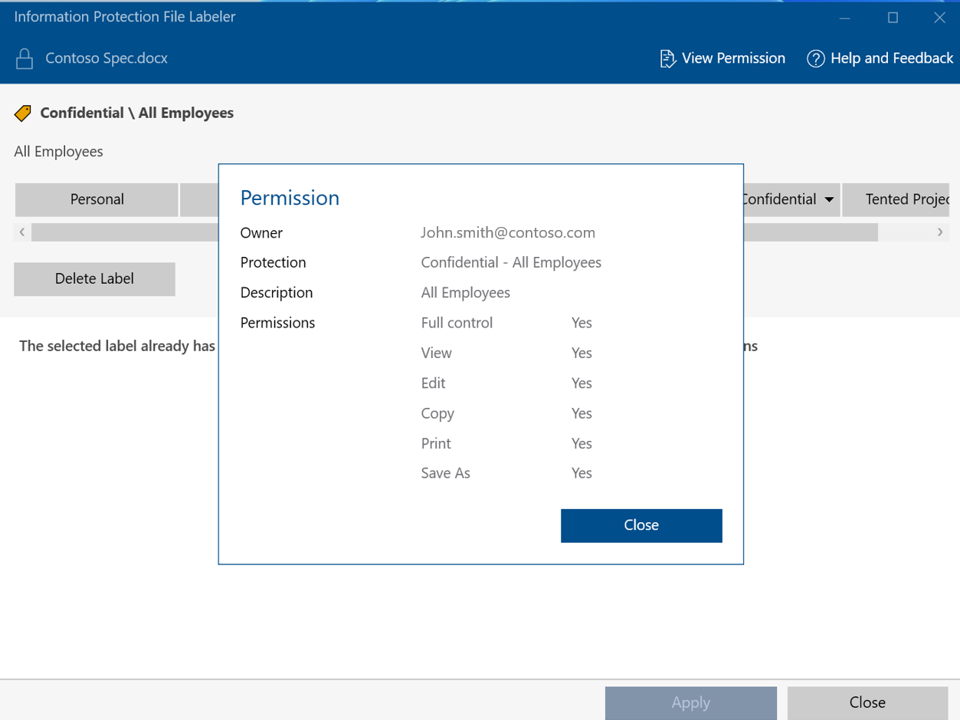Click the 'Copy' permission entry
Screen dimensions: 960x720
(x=437, y=414)
